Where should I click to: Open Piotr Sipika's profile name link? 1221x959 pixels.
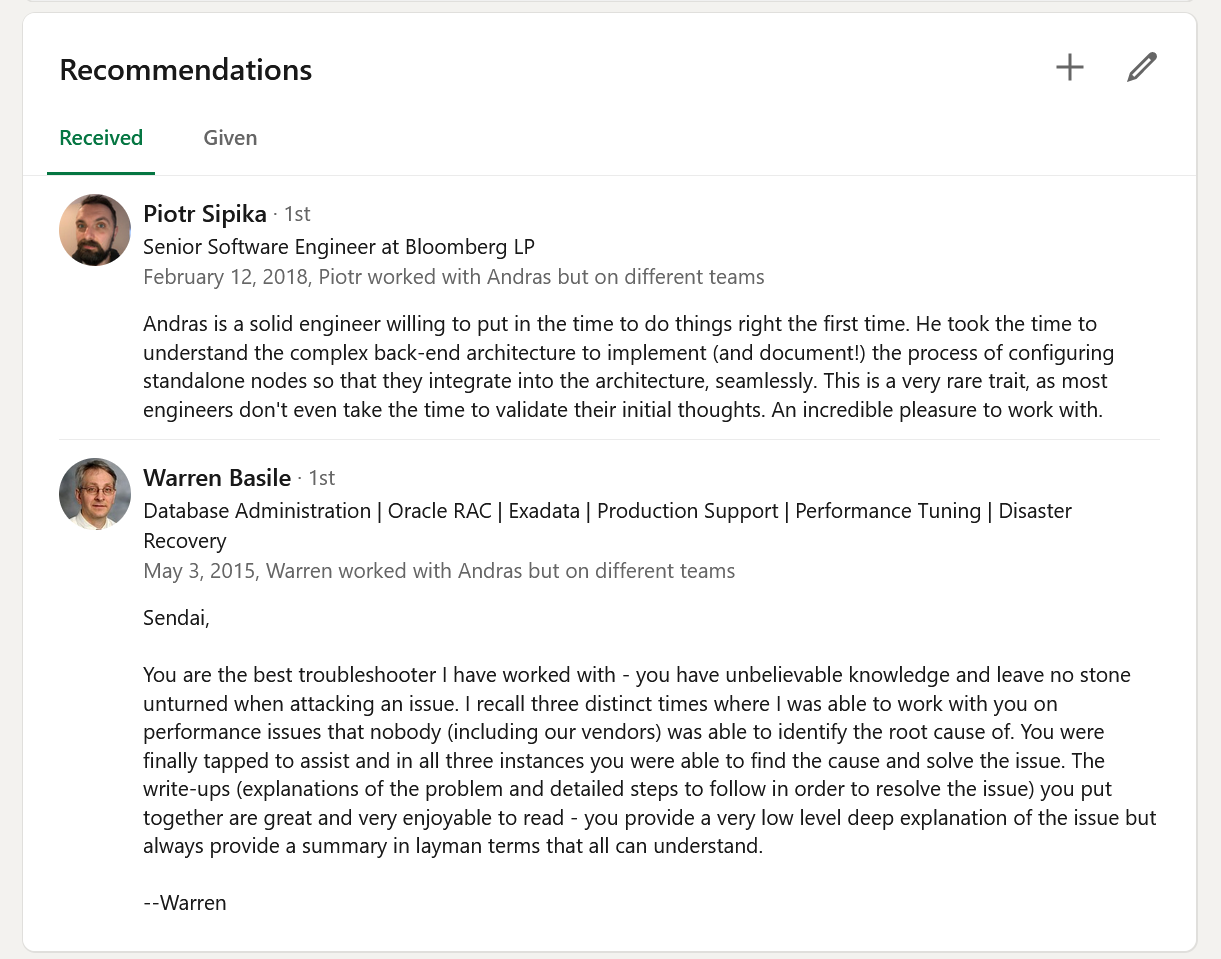tap(205, 214)
